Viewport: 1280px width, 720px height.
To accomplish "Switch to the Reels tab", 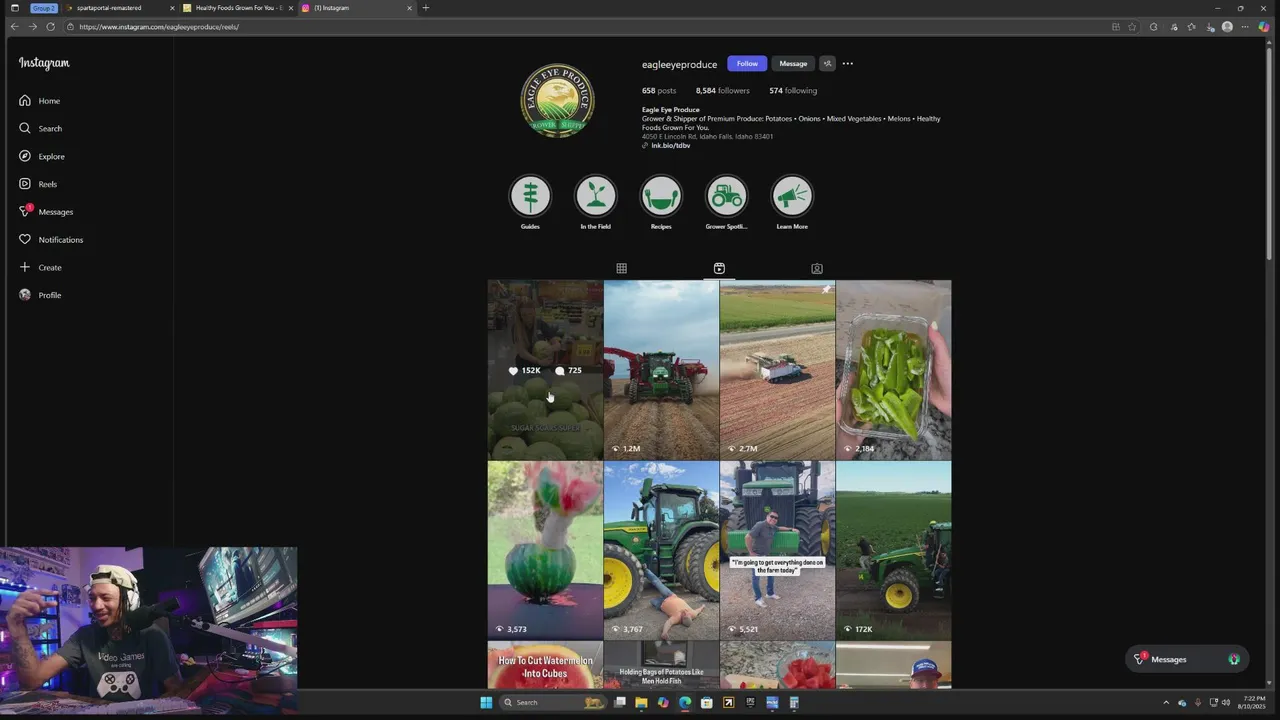I will [719, 268].
